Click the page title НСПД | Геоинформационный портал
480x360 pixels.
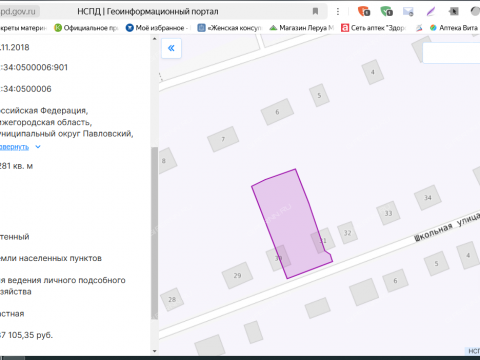148,12
